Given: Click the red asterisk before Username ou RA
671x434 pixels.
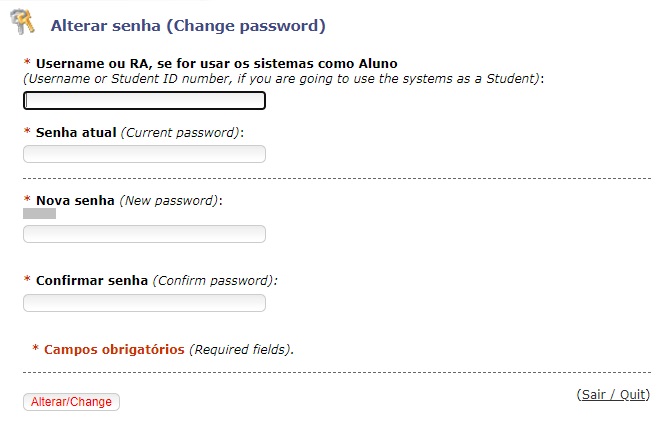Looking at the screenshot, I should click(27, 62).
